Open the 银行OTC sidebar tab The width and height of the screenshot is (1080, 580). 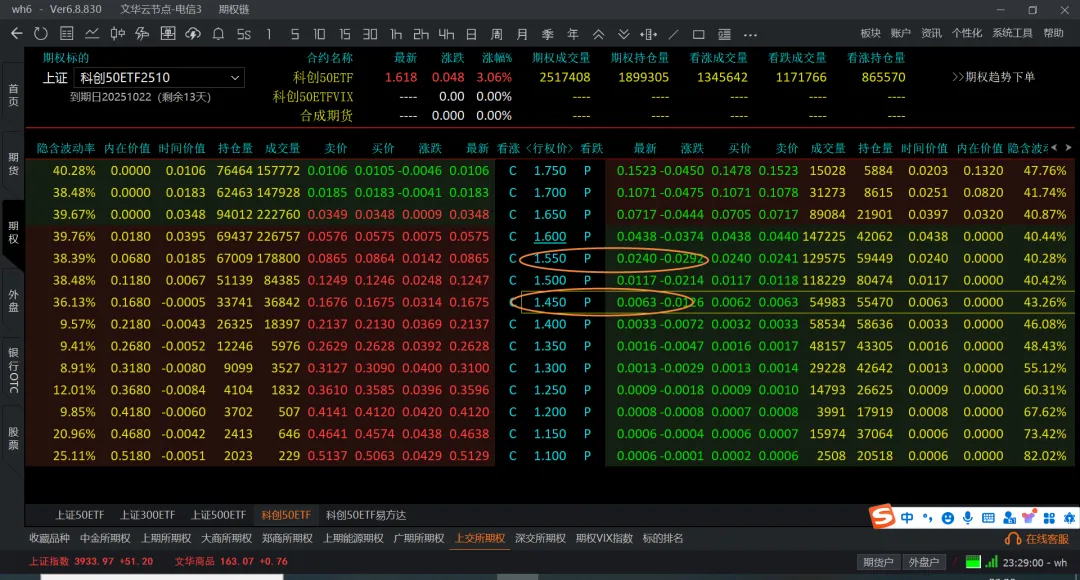(13, 370)
